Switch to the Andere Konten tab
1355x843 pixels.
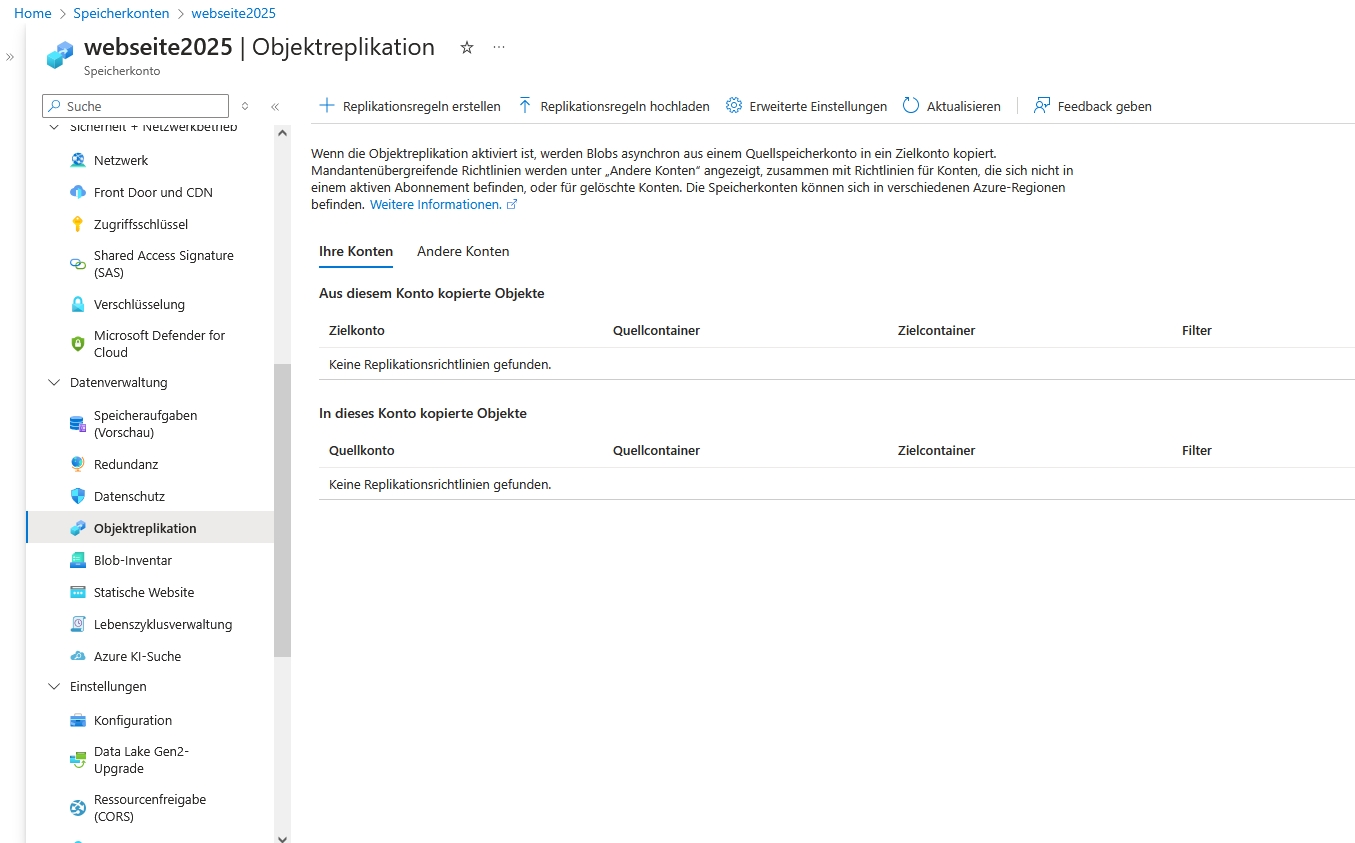[463, 251]
